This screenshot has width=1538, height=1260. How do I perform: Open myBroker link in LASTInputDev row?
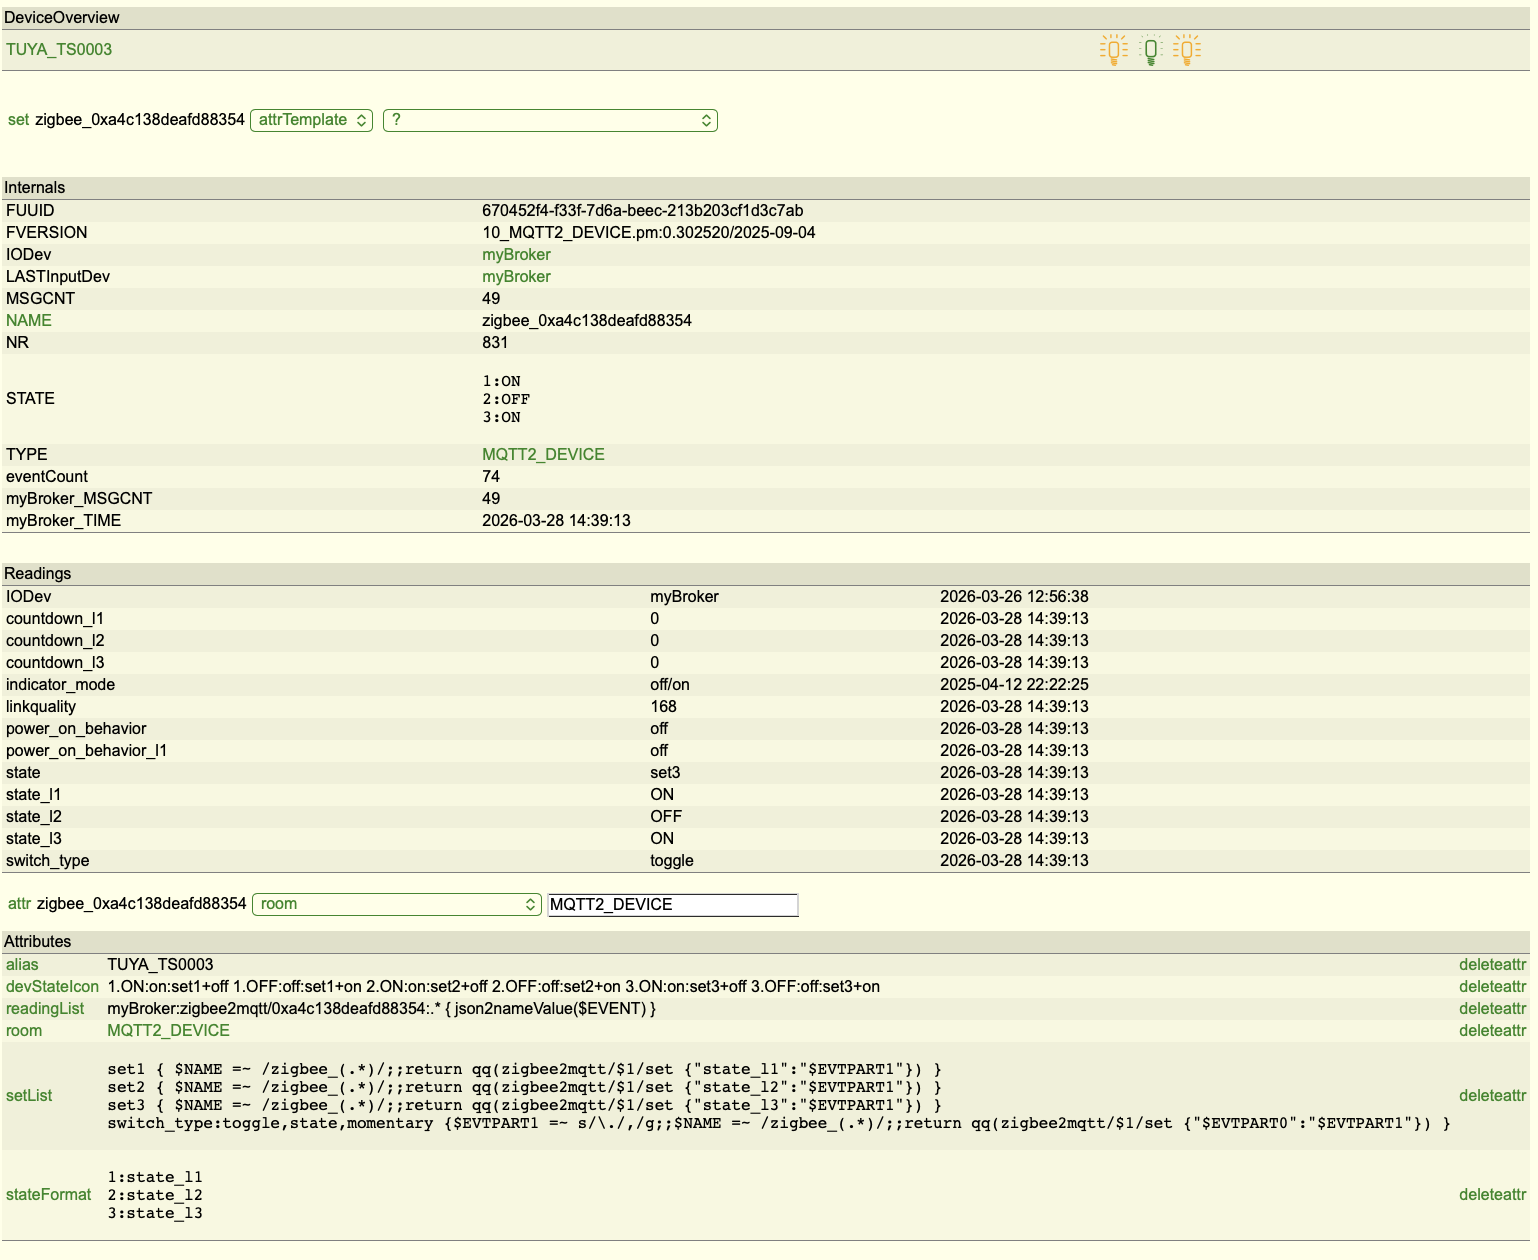click(516, 277)
